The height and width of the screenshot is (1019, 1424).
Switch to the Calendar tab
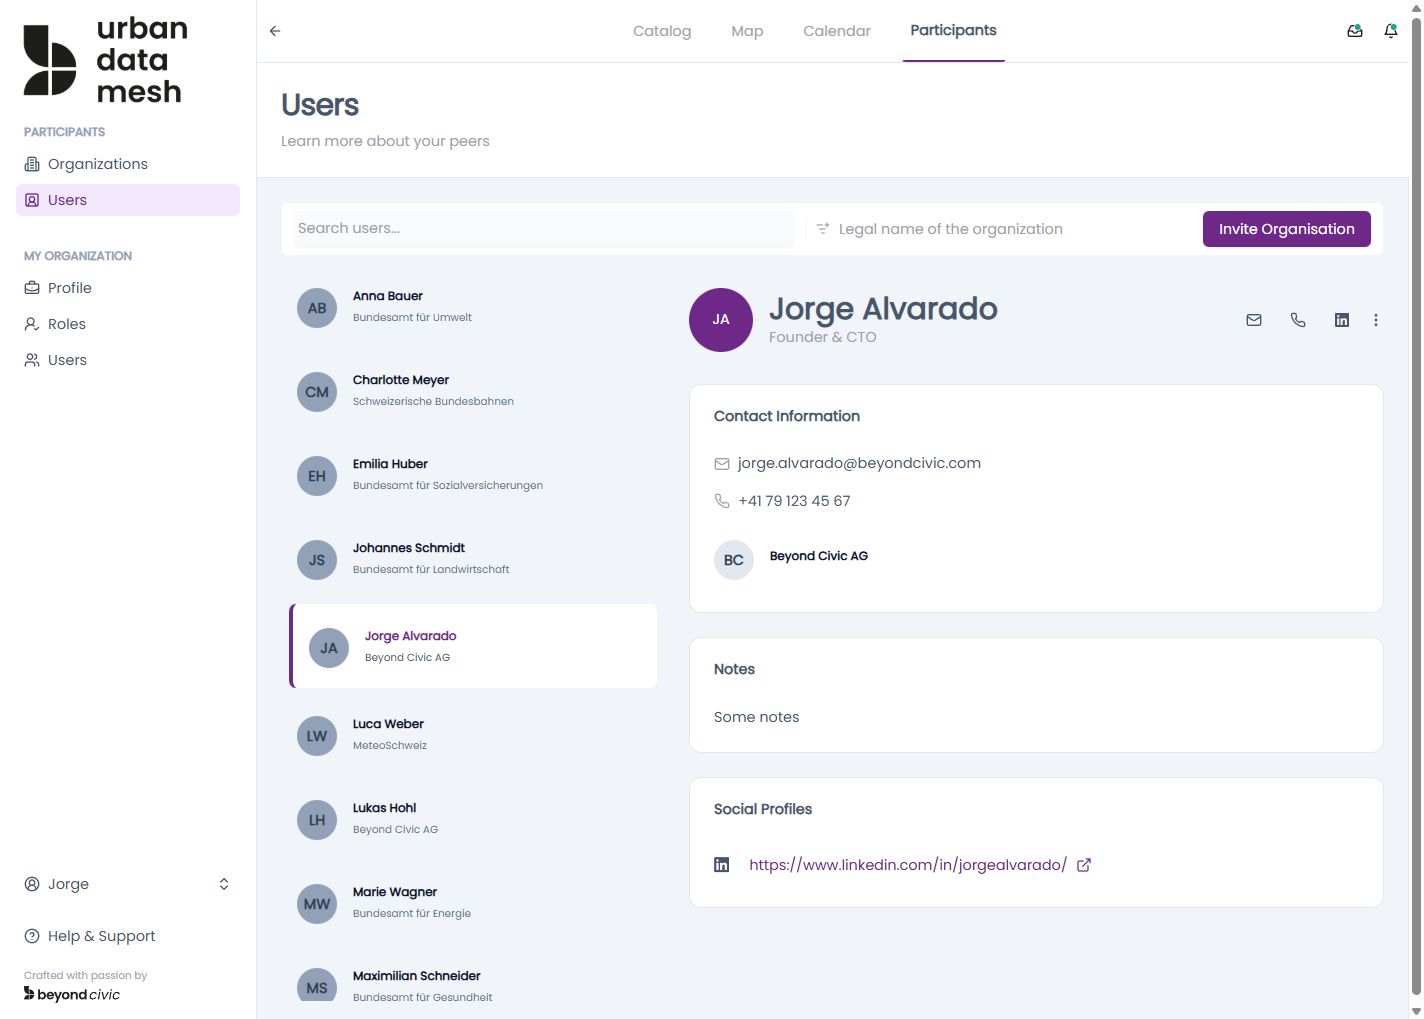pos(837,31)
